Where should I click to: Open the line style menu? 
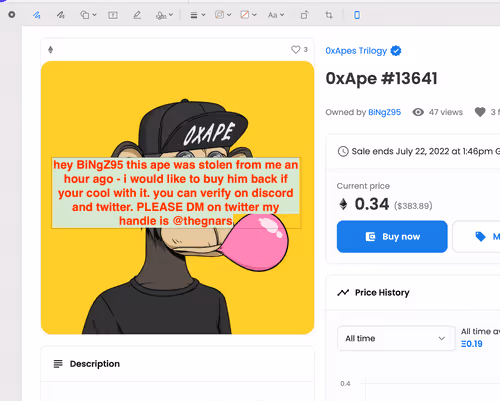197,15
